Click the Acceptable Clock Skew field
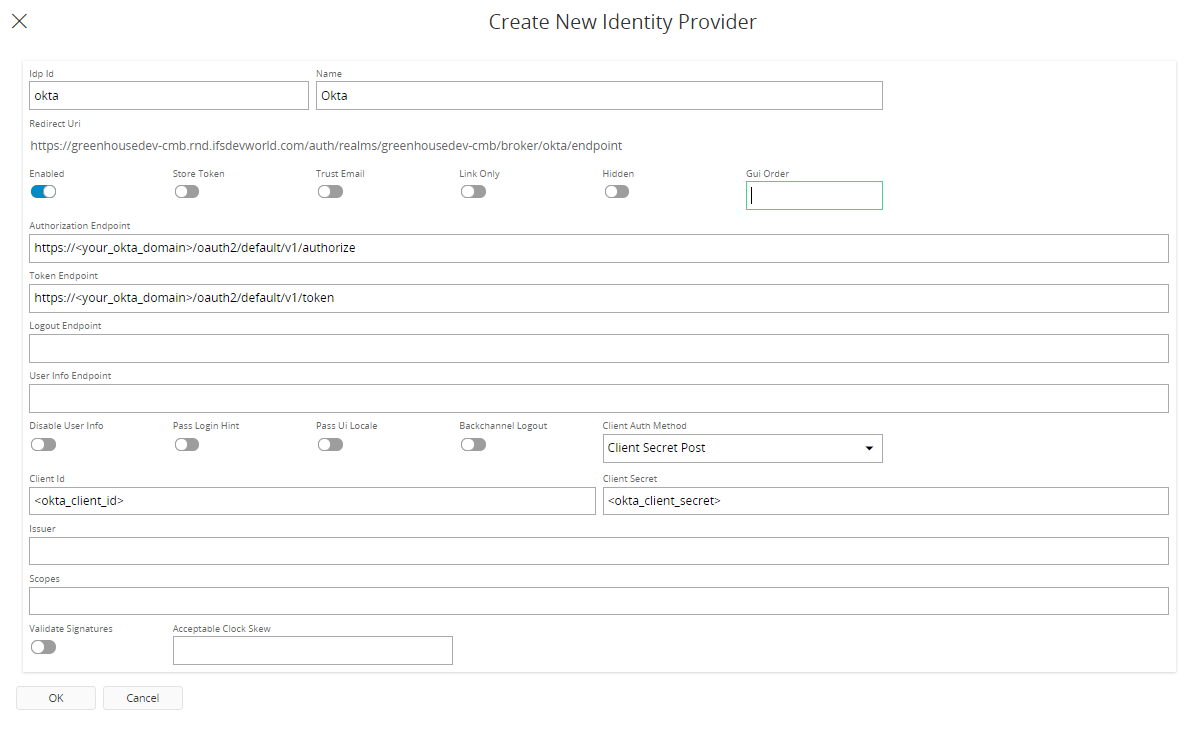This screenshot has height=742, width=1187. pyautogui.click(x=313, y=650)
